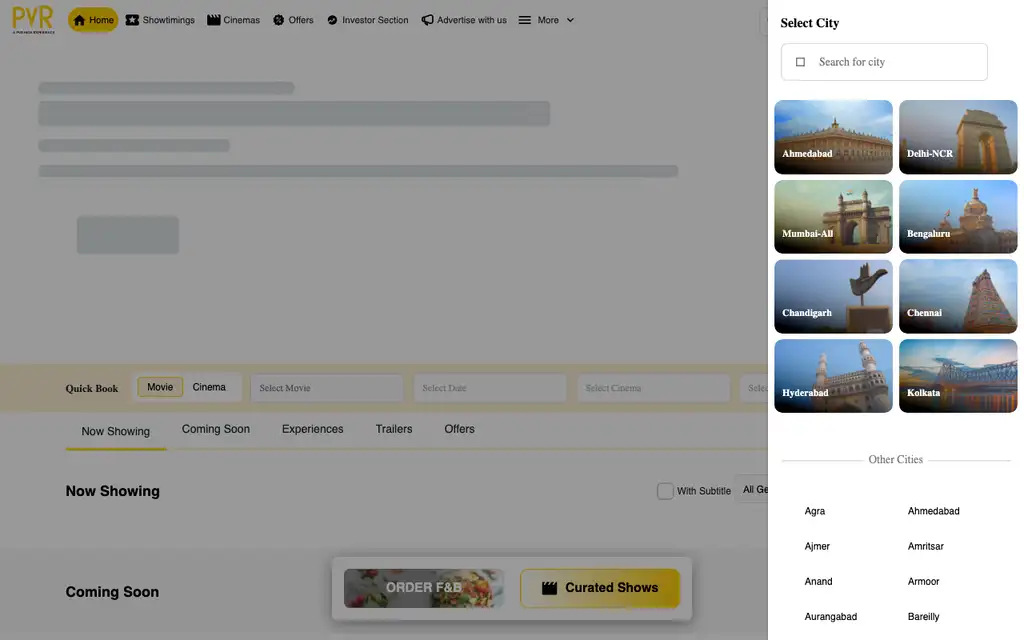Open the Offers item in top navigation

[293, 20]
